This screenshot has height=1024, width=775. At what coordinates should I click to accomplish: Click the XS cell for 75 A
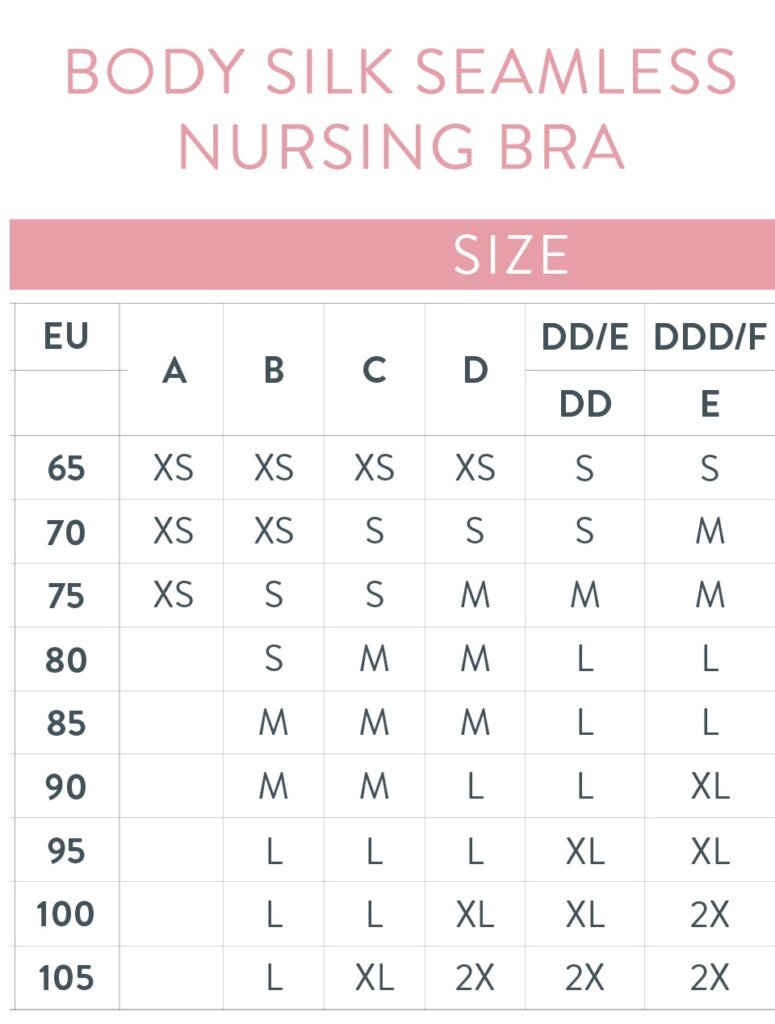click(174, 596)
